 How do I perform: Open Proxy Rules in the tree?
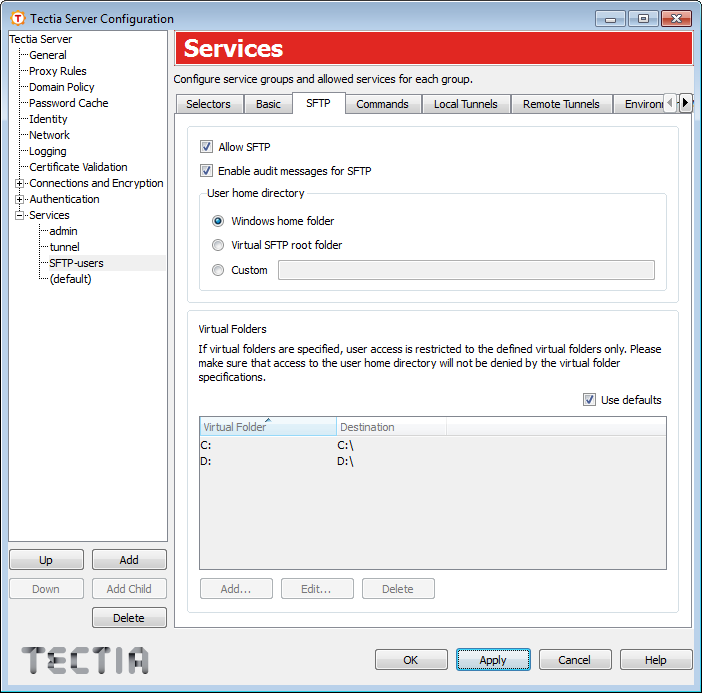58,71
